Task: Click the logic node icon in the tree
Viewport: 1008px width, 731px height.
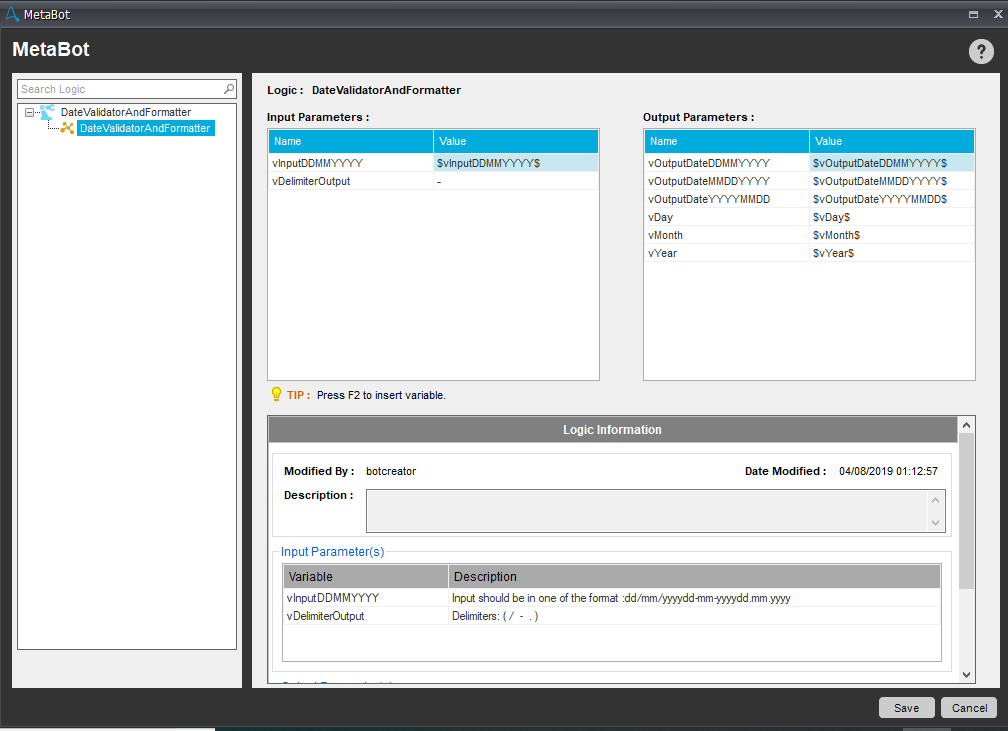Action: point(67,128)
